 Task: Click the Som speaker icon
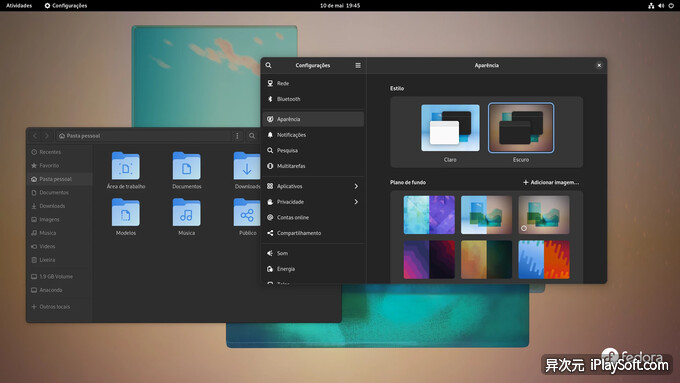[x=270, y=253]
